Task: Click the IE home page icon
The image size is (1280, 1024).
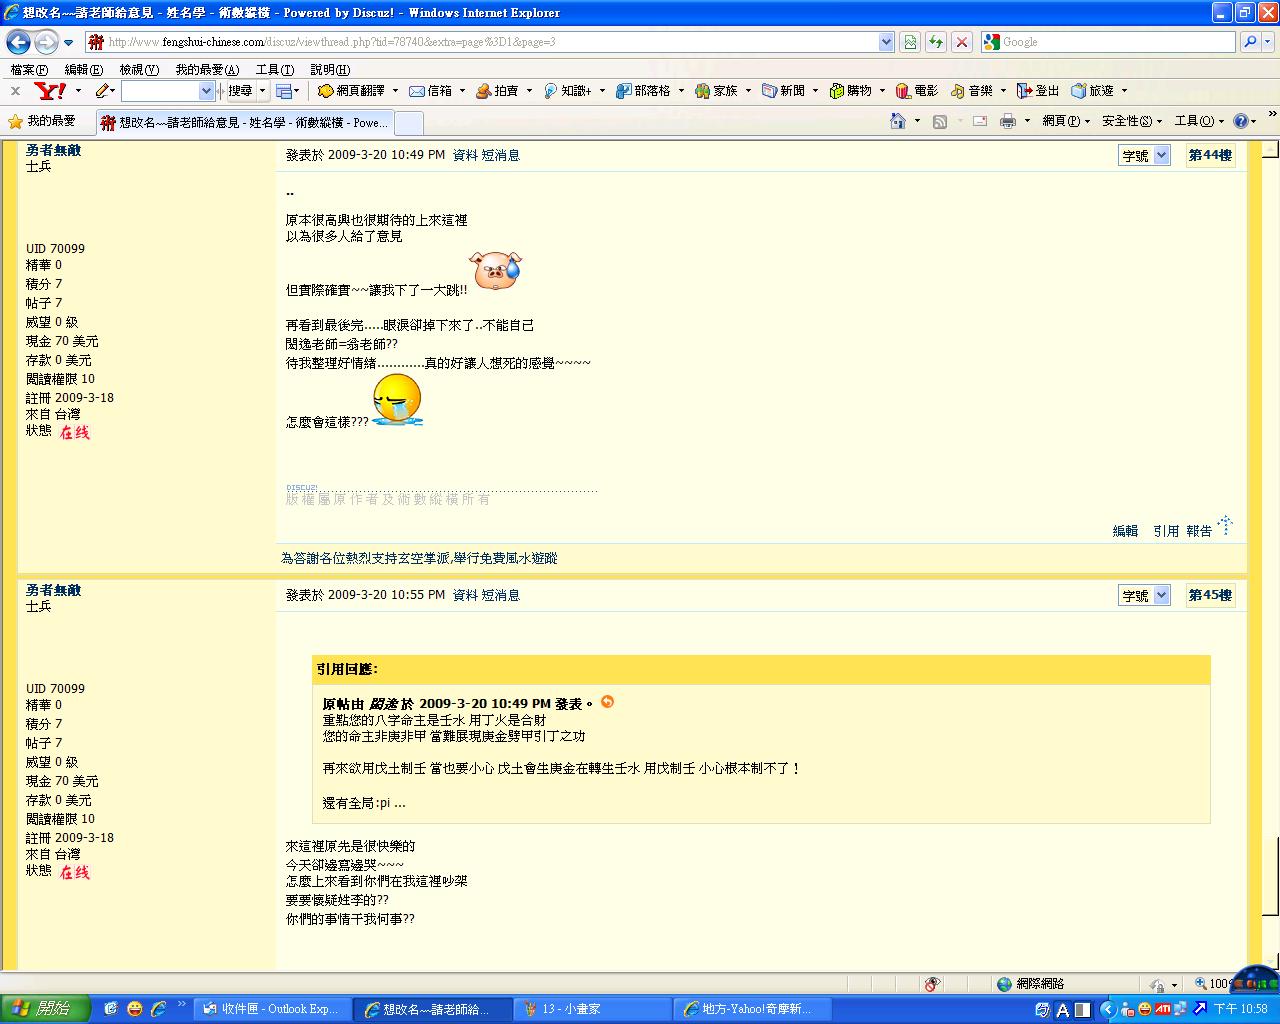Action: [x=898, y=121]
